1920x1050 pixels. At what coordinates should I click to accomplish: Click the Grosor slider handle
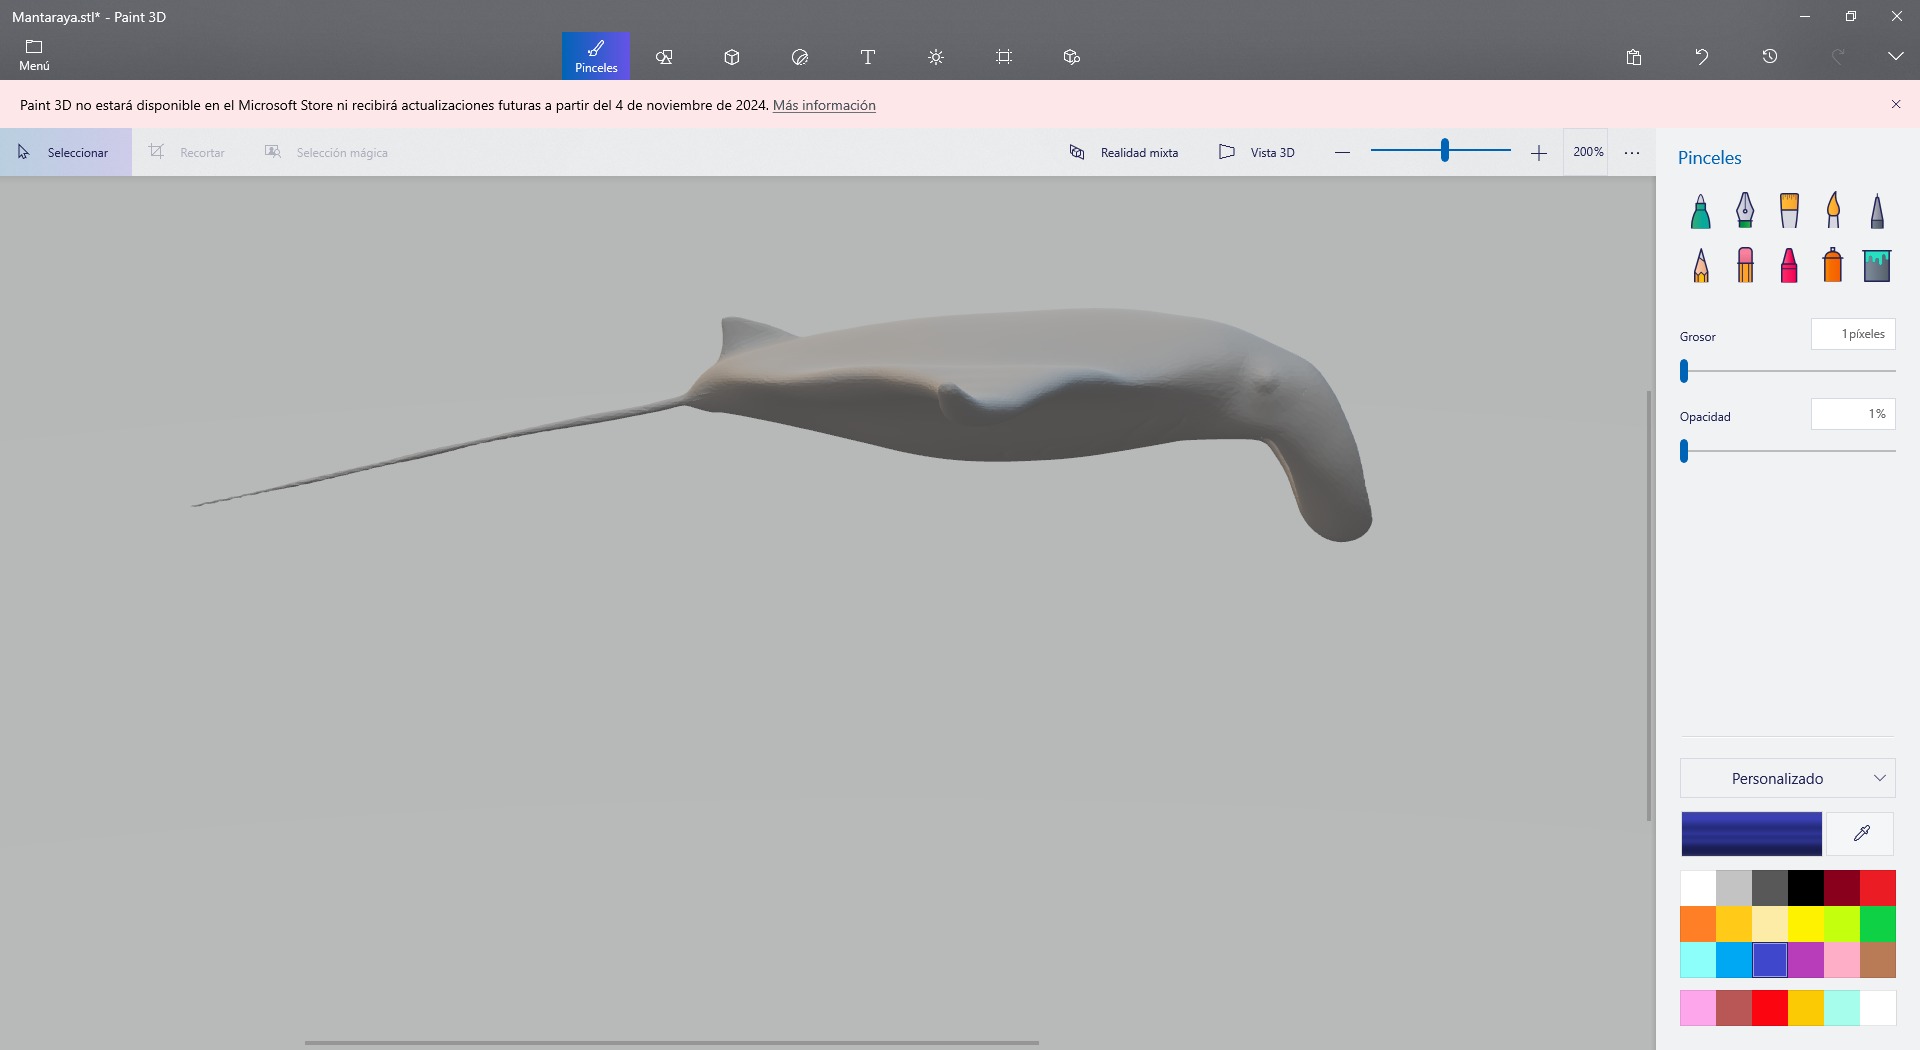coord(1684,371)
